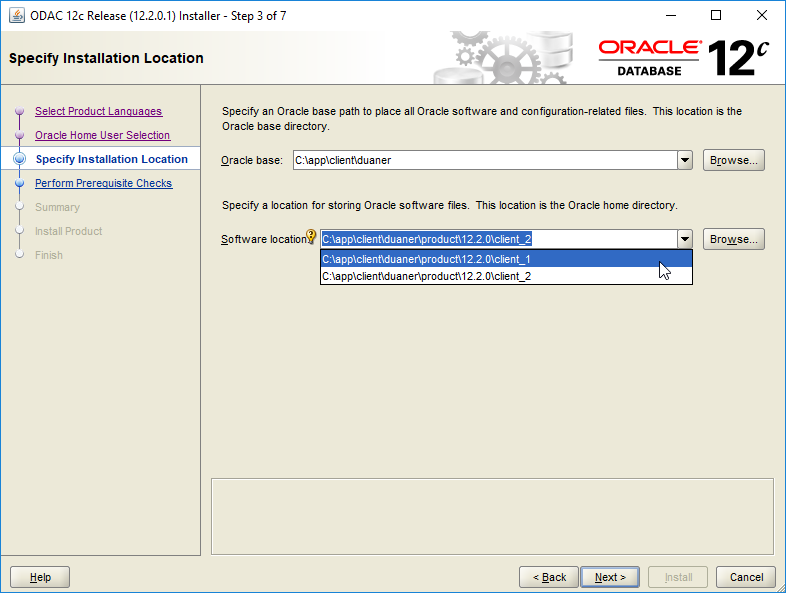Click the 'Software location' label
Viewport: 786px width, 593px height.
click(263, 240)
